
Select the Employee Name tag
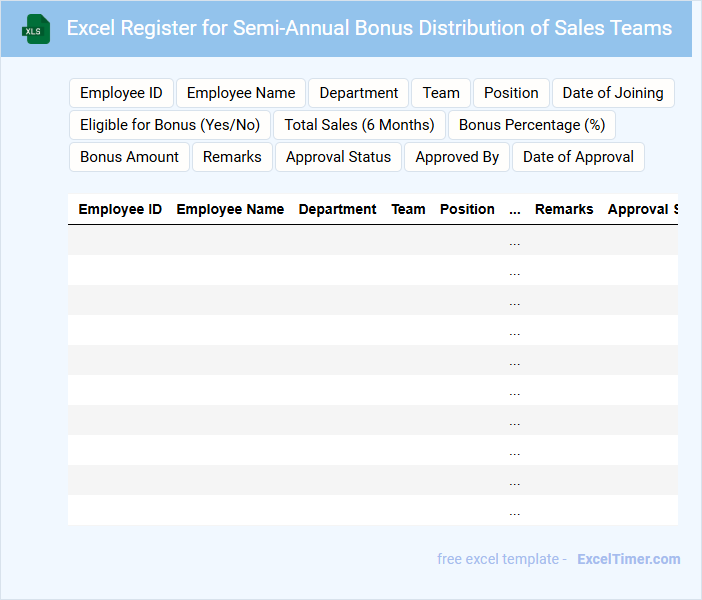click(x=241, y=93)
